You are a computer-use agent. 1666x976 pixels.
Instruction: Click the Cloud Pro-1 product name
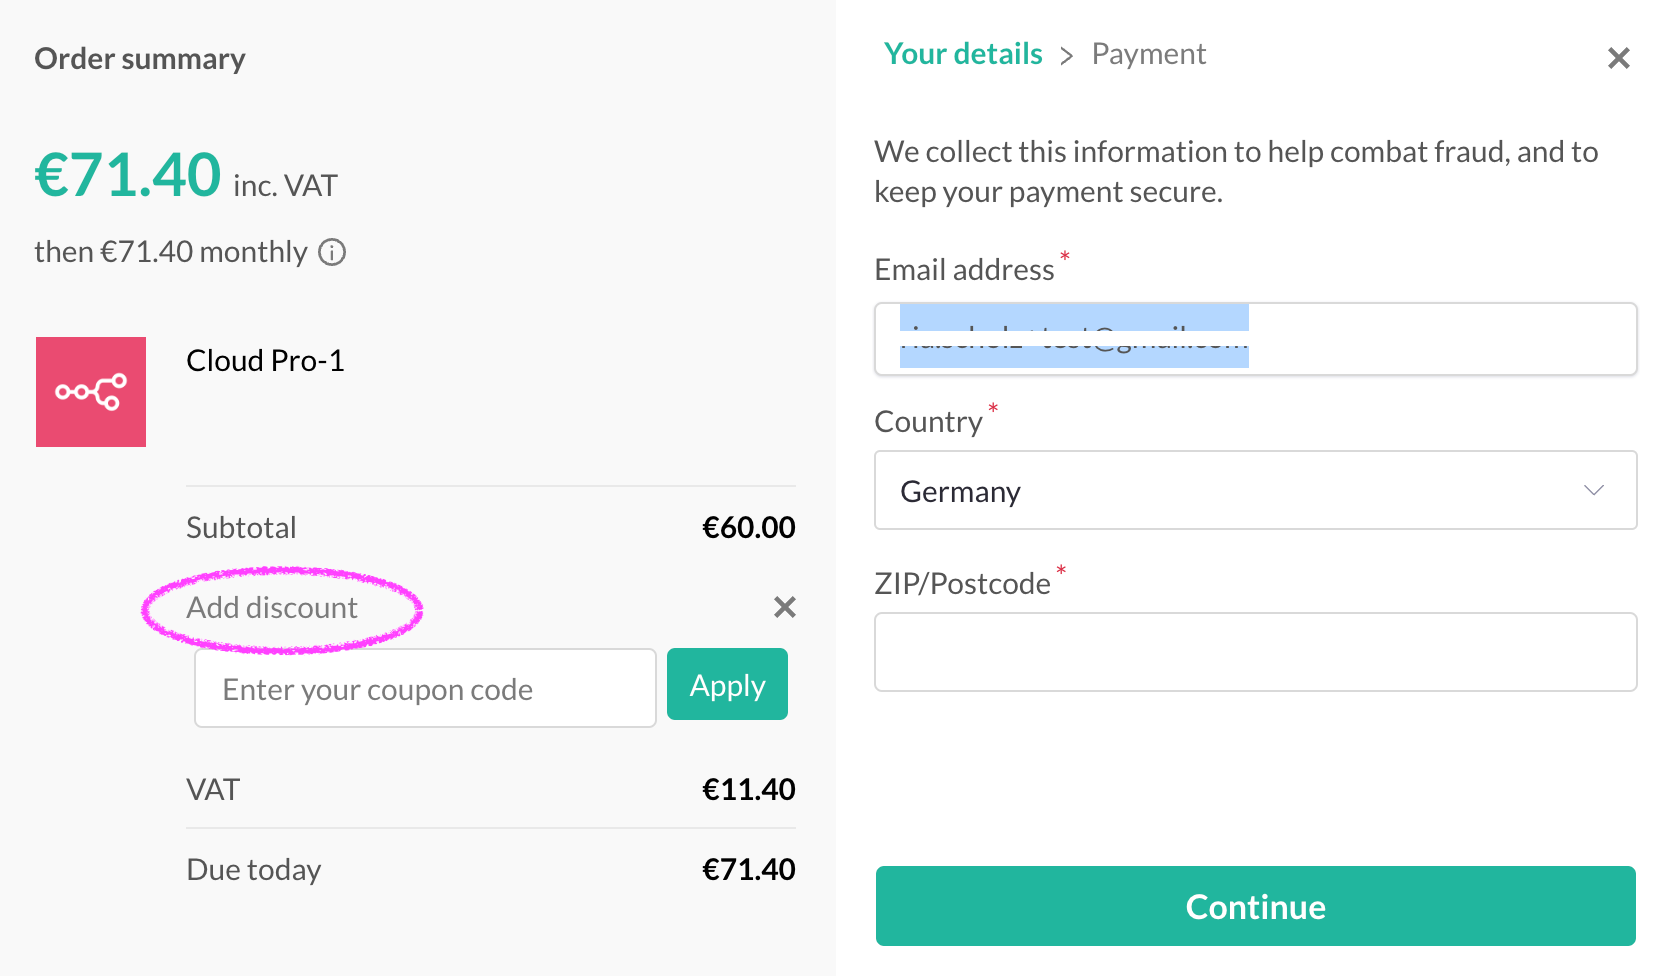click(265, 361)
